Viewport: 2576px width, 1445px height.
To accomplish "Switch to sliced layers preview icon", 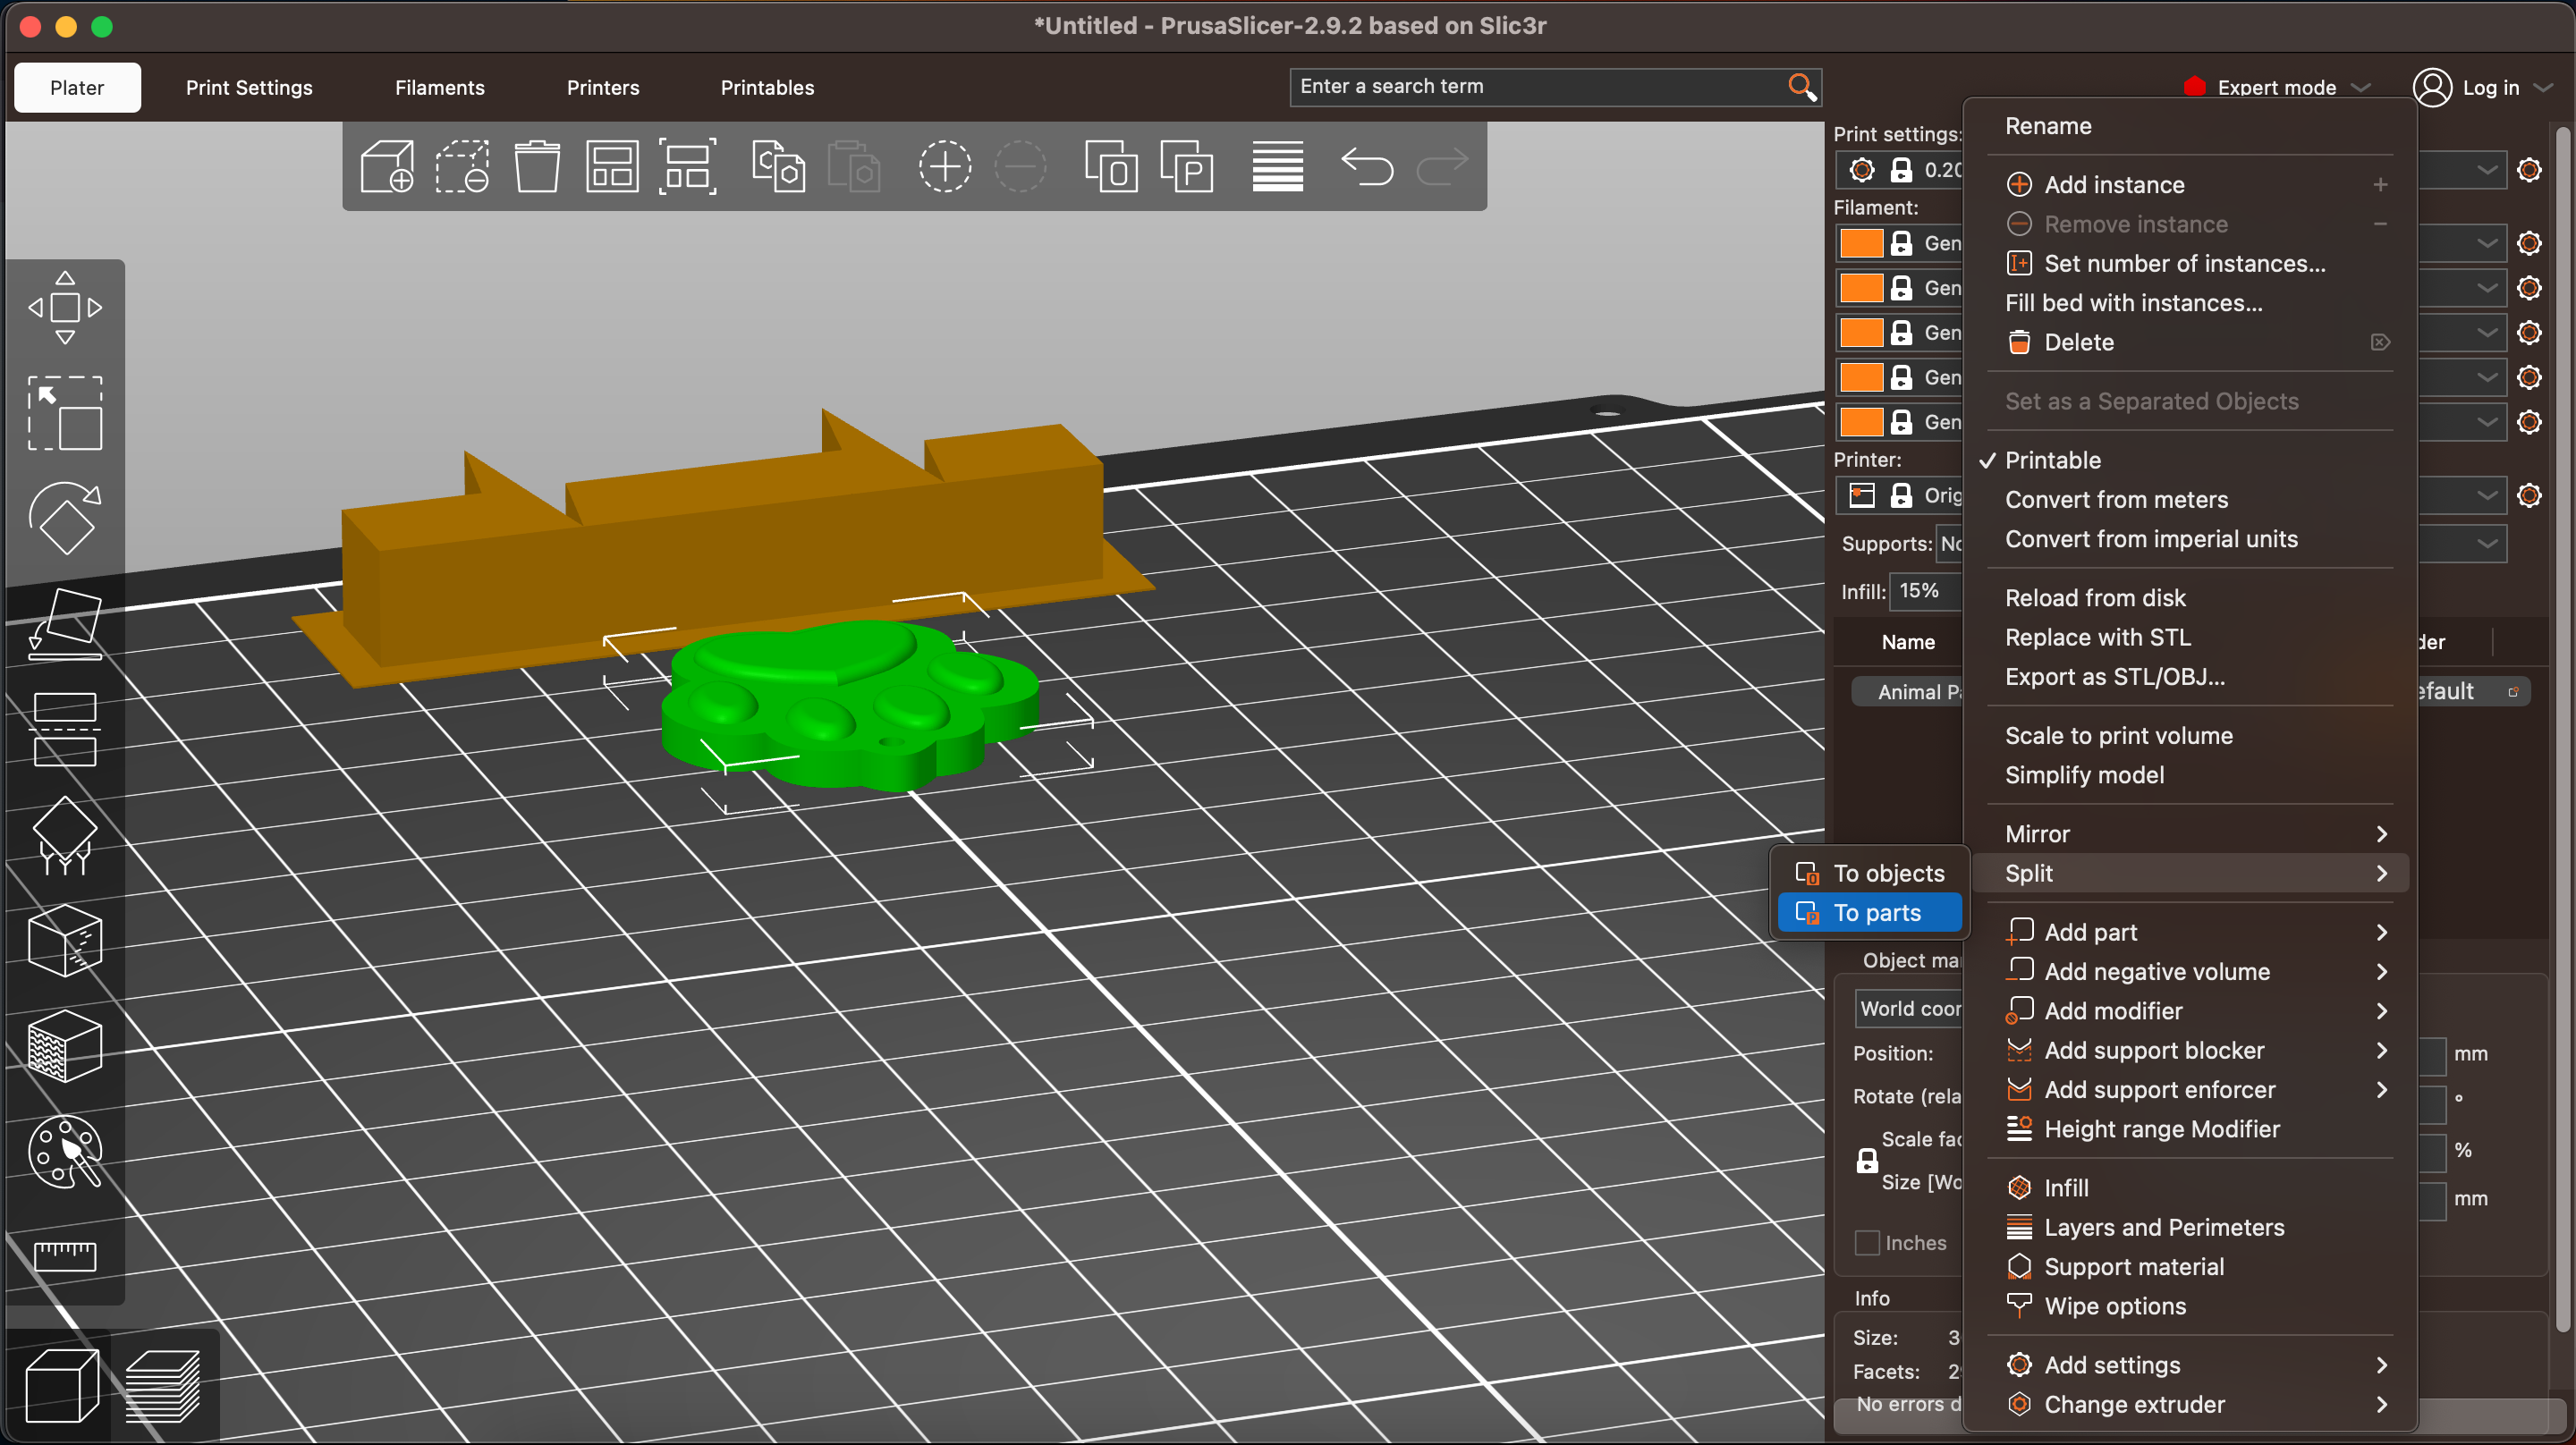I will coord(162,1386).
